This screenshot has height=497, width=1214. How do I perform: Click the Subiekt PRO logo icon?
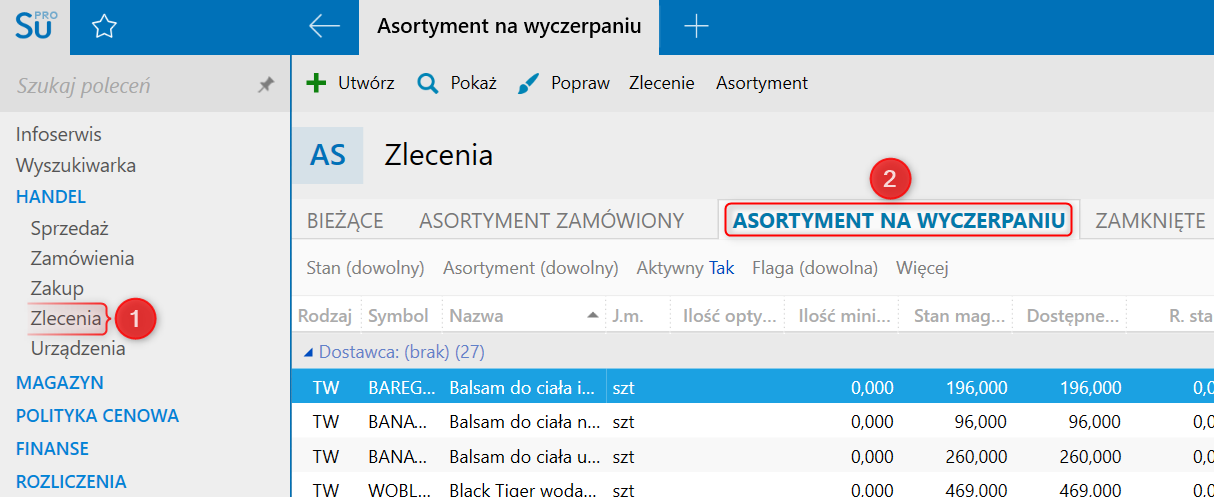pos(34,27)
